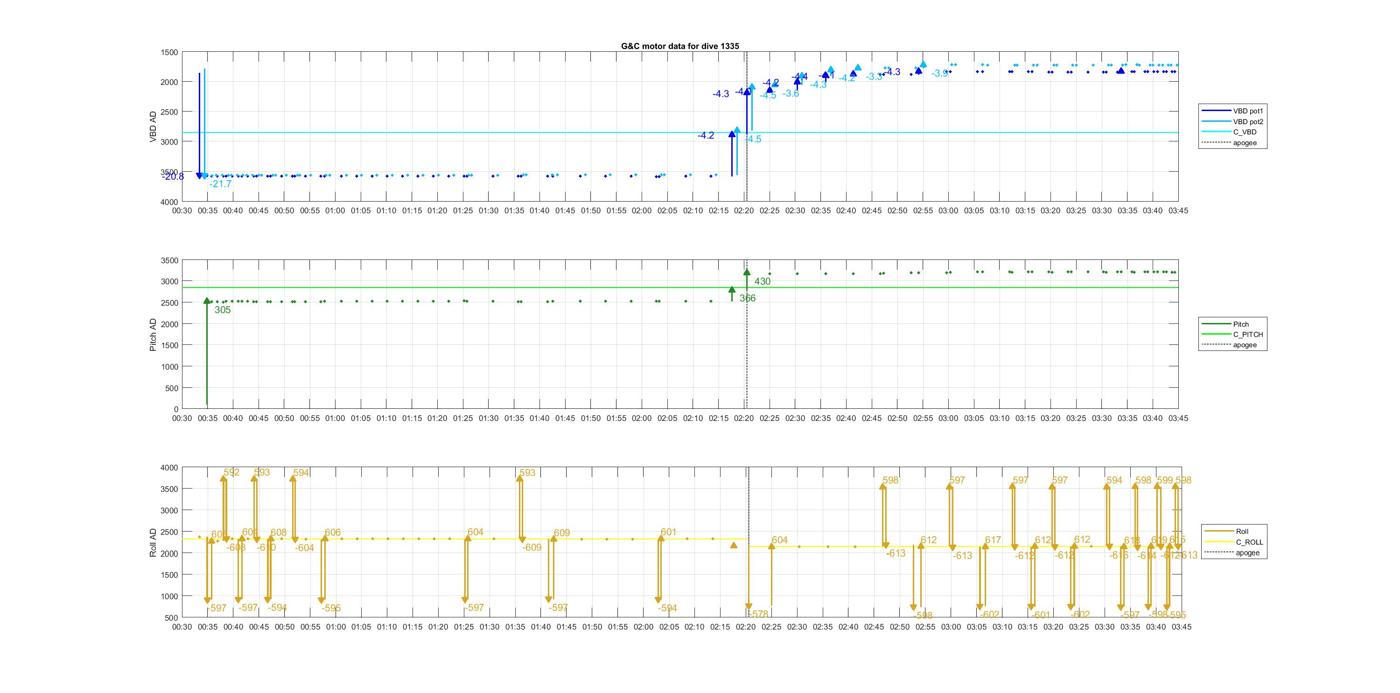The height and width of the screenshot is (693, 1400).
Task: Click "4000" y-axis tick on Roll plot
Action: click(x=169, y=468)
